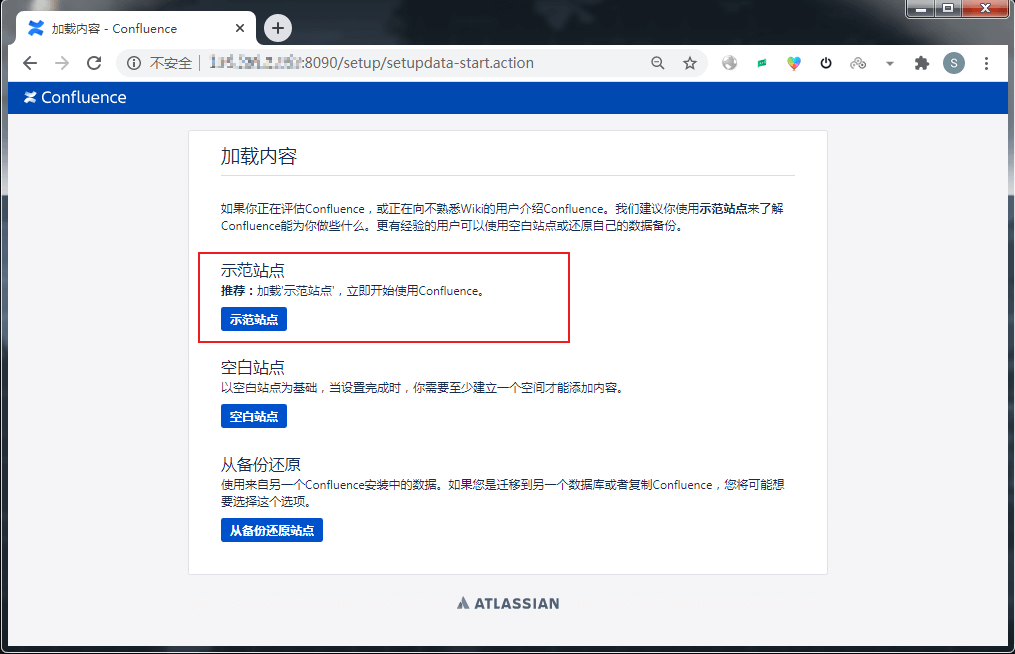Click the grey globe extension icon
The width and height of the screenshot is (1015, 654).
tap(730, 63)
